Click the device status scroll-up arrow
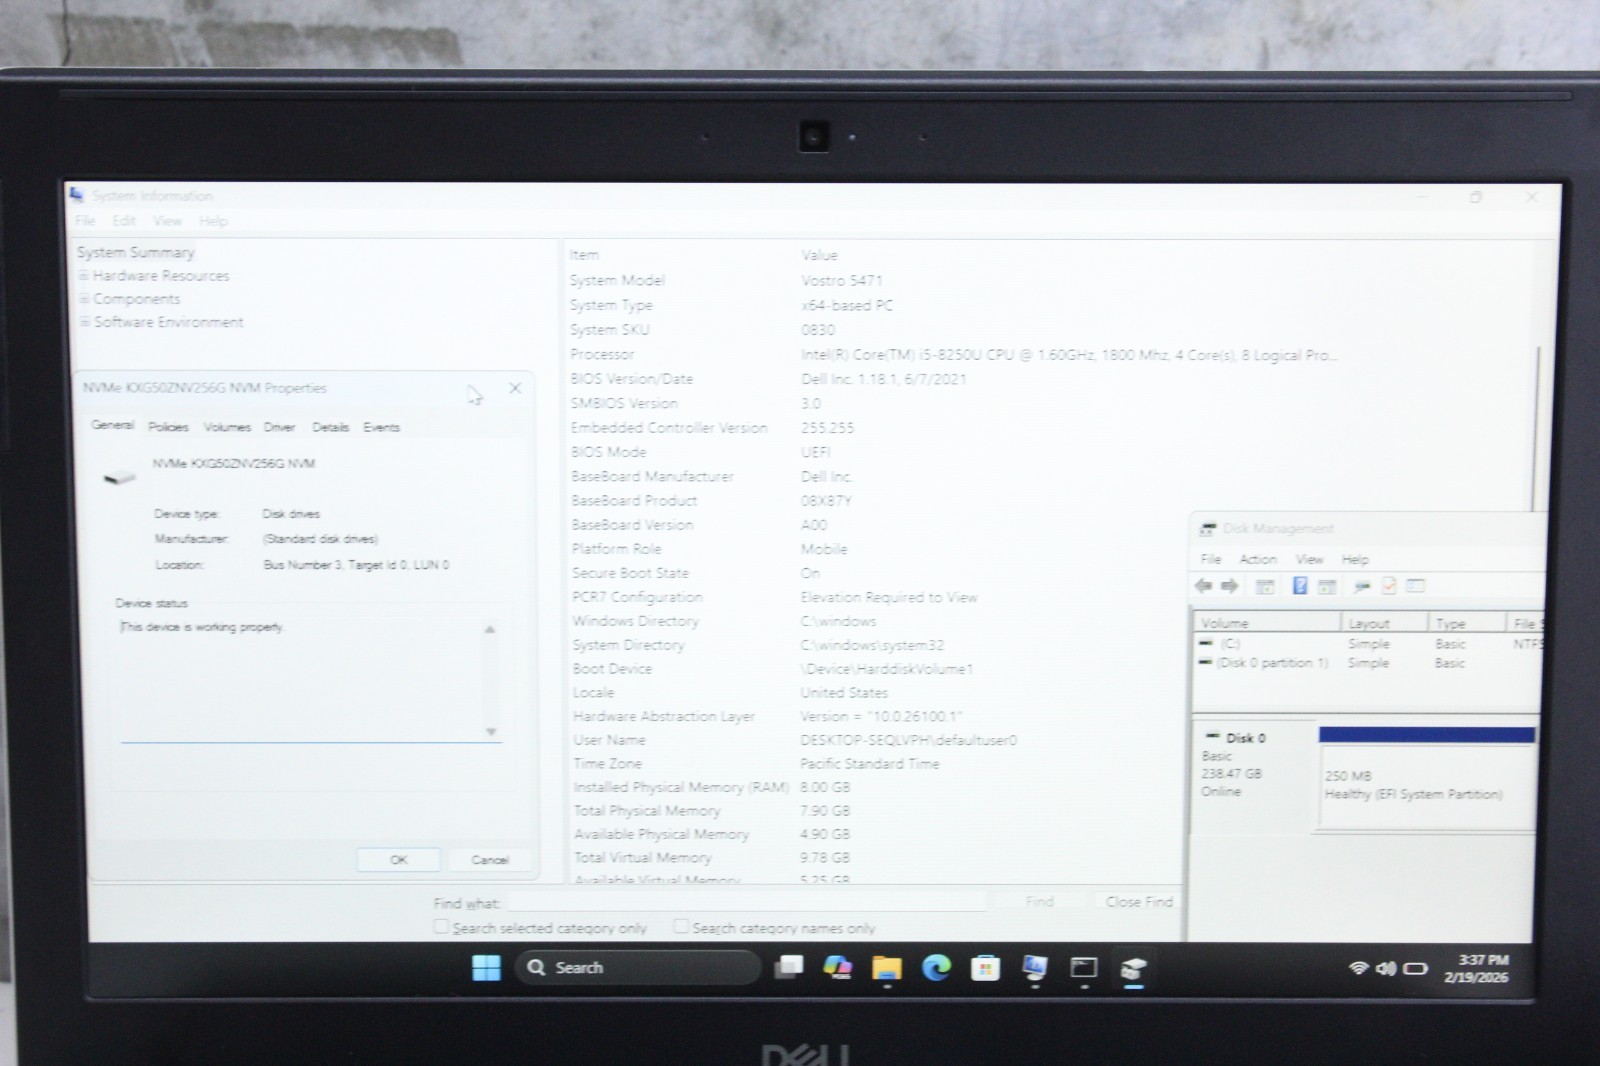 tap(490, 629)
